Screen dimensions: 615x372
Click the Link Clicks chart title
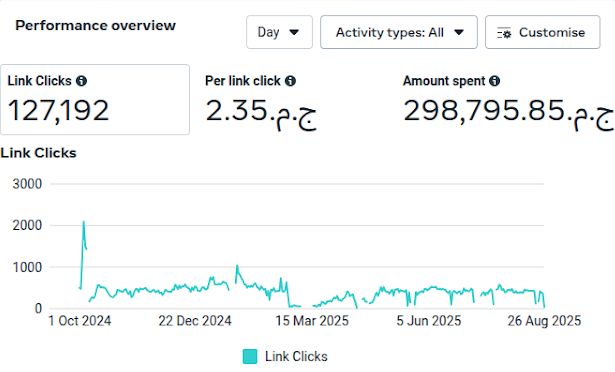click(38, 153)
